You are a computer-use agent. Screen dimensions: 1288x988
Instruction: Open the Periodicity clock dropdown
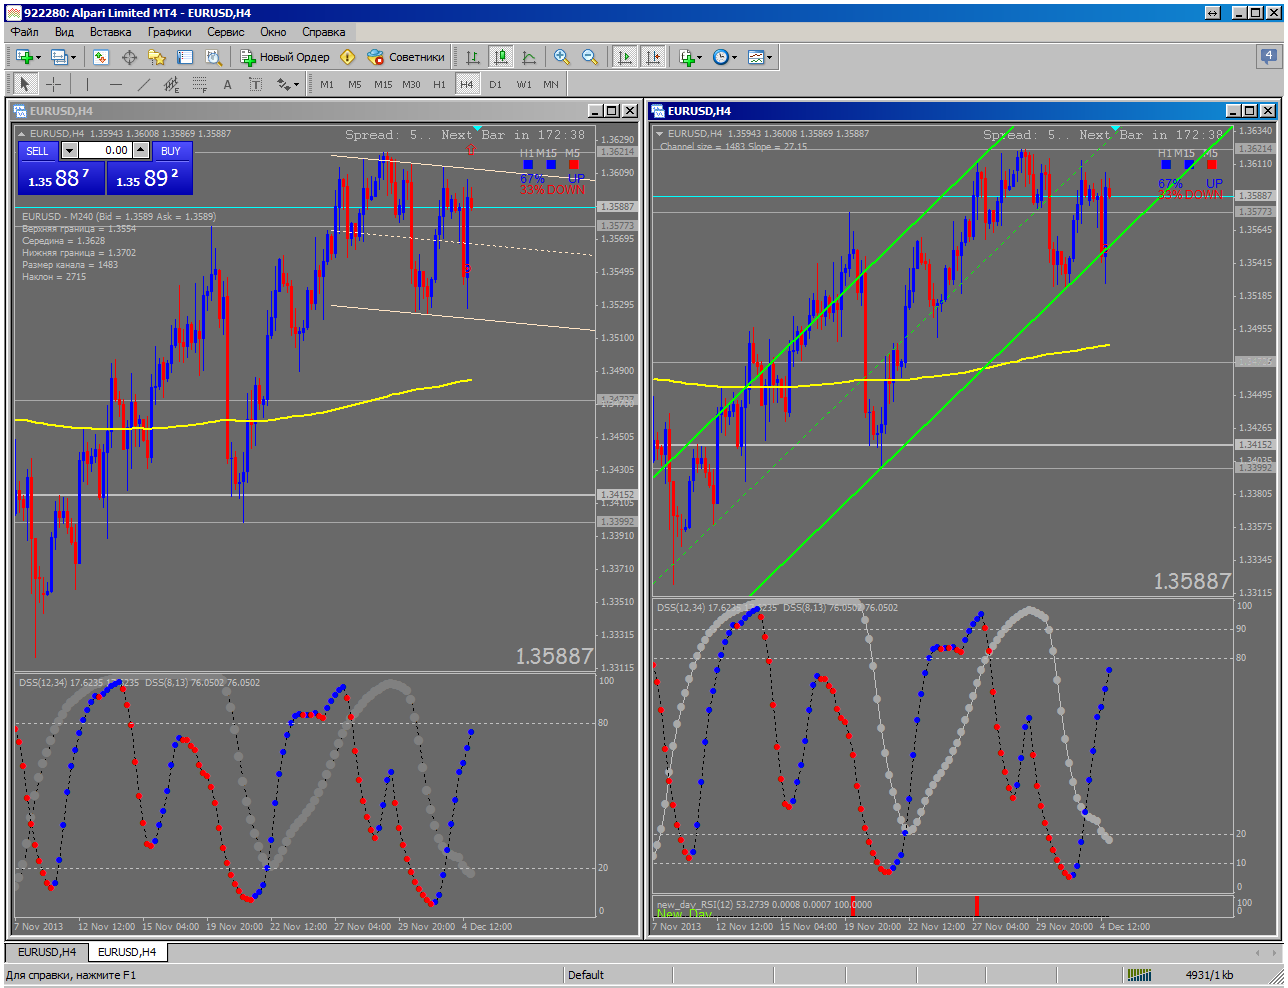point(725,57)
